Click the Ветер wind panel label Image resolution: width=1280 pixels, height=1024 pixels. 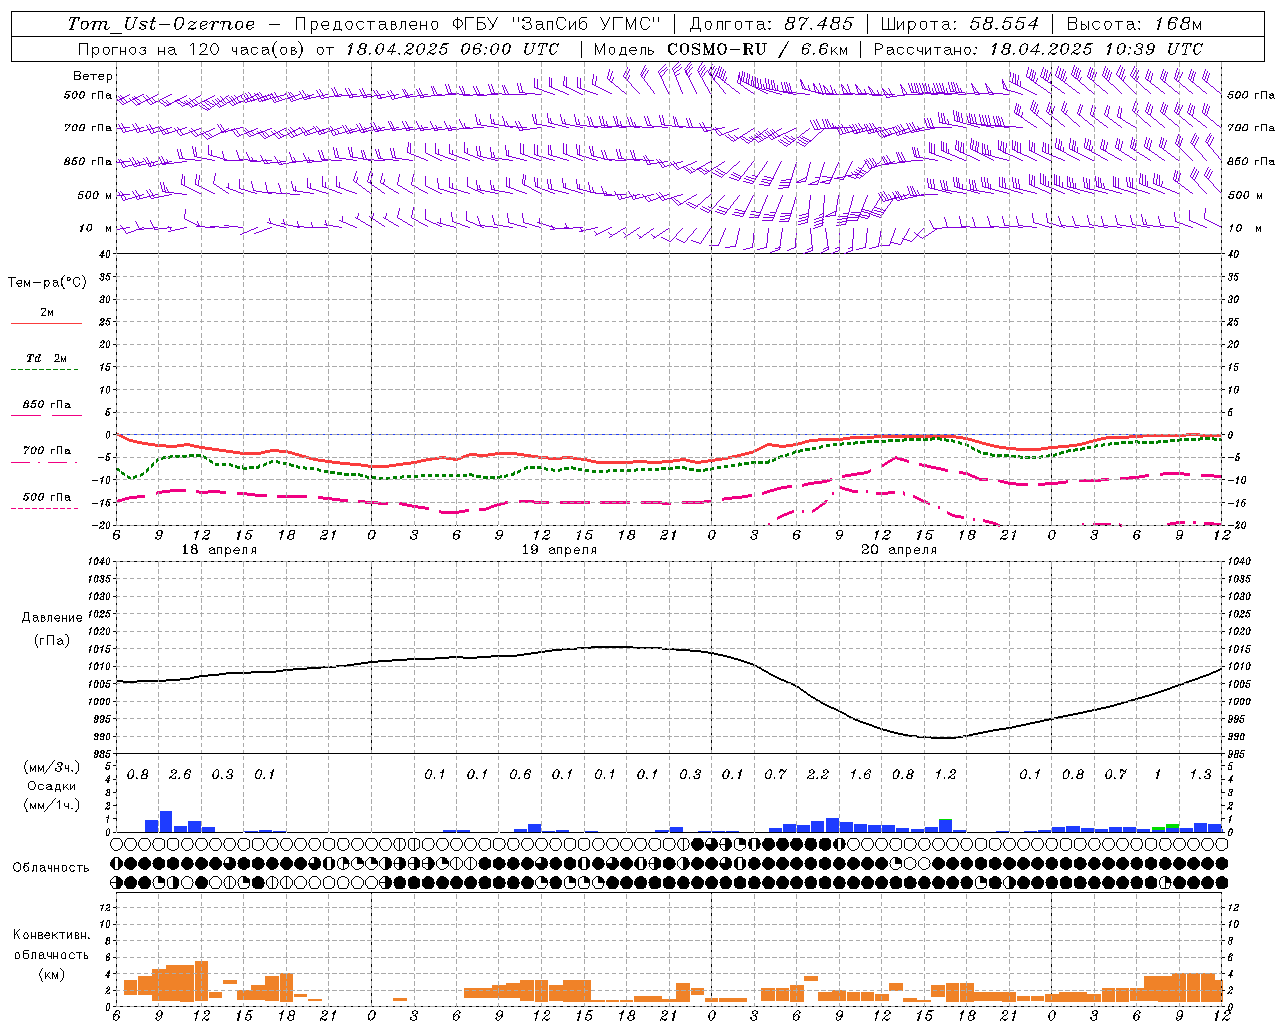pyautogui.click(x=93, y=76)
